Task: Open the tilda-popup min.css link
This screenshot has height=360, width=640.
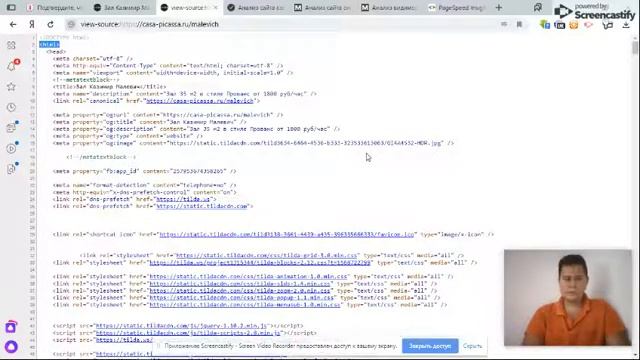Action: (x=242, y=298)
